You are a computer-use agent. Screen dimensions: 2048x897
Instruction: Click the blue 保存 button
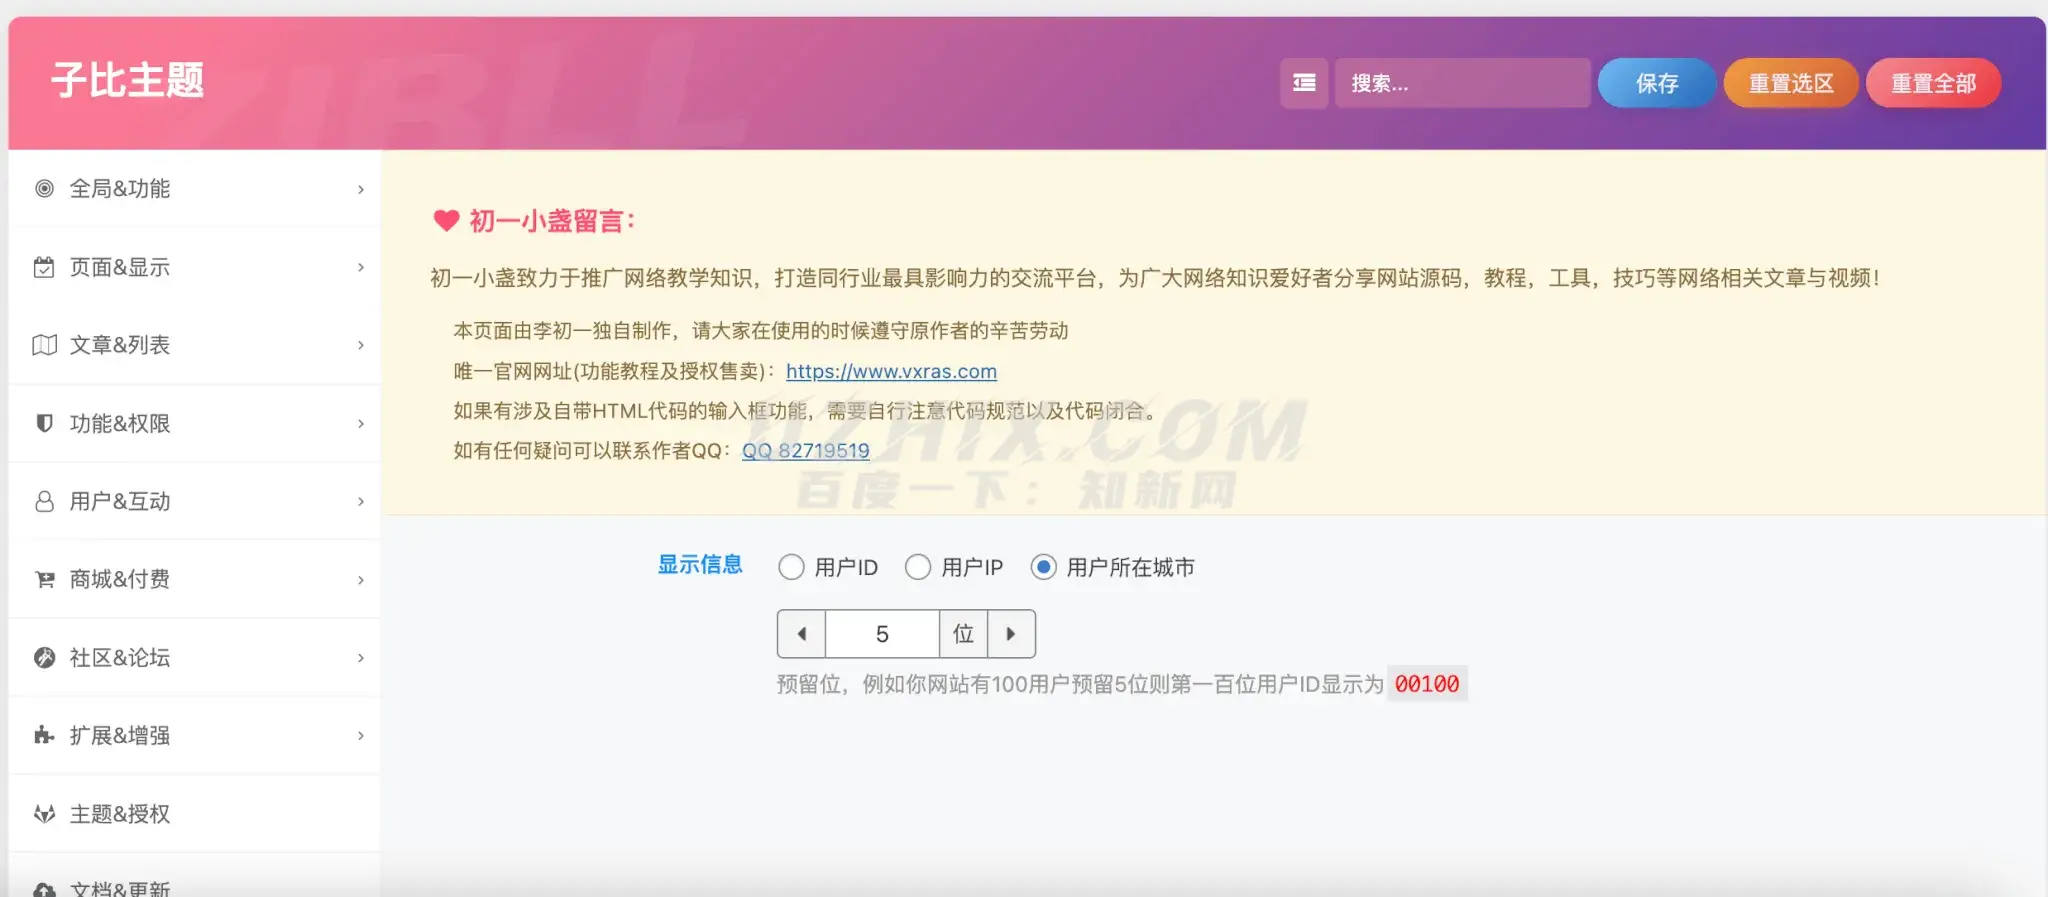(x=1657, y=83)
